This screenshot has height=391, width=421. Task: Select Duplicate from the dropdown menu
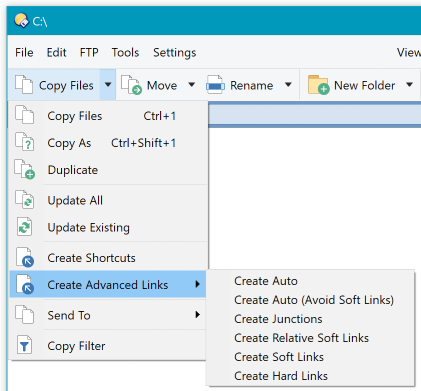tap(109, 170)
